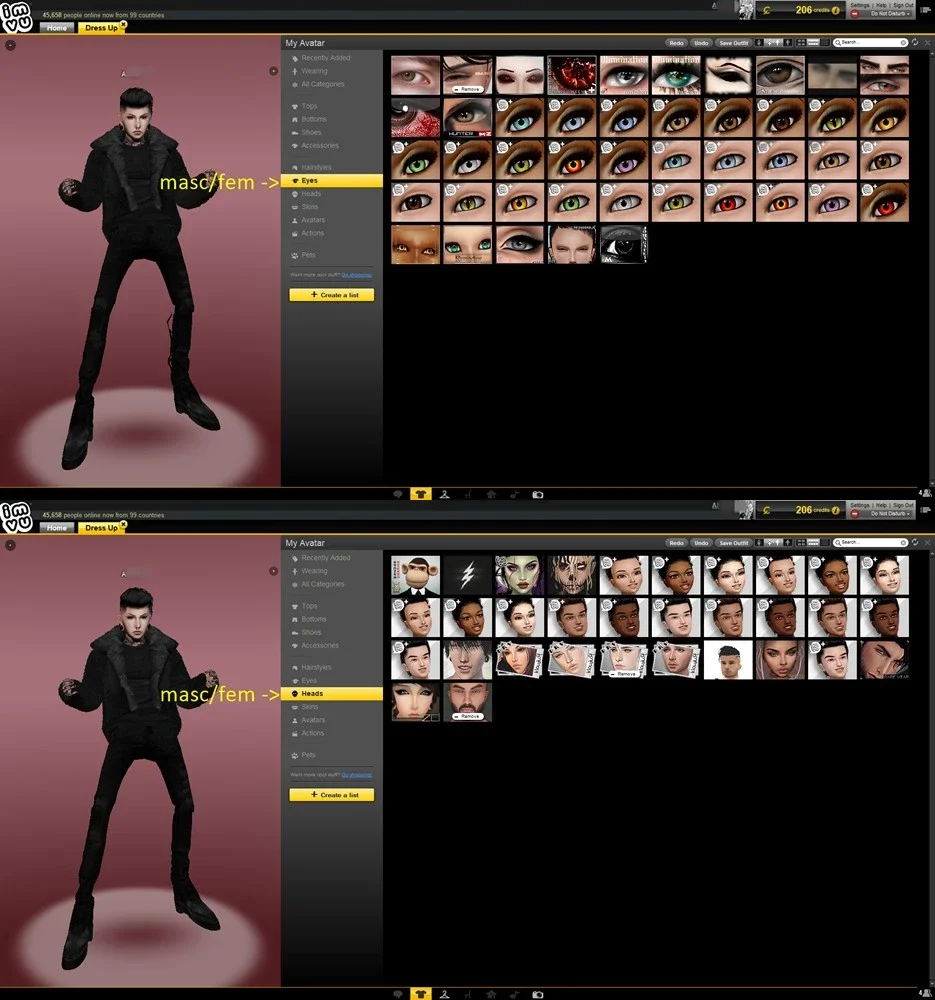Click the gold info icon beside 206 credits in top screenshot

click(836, 10)
